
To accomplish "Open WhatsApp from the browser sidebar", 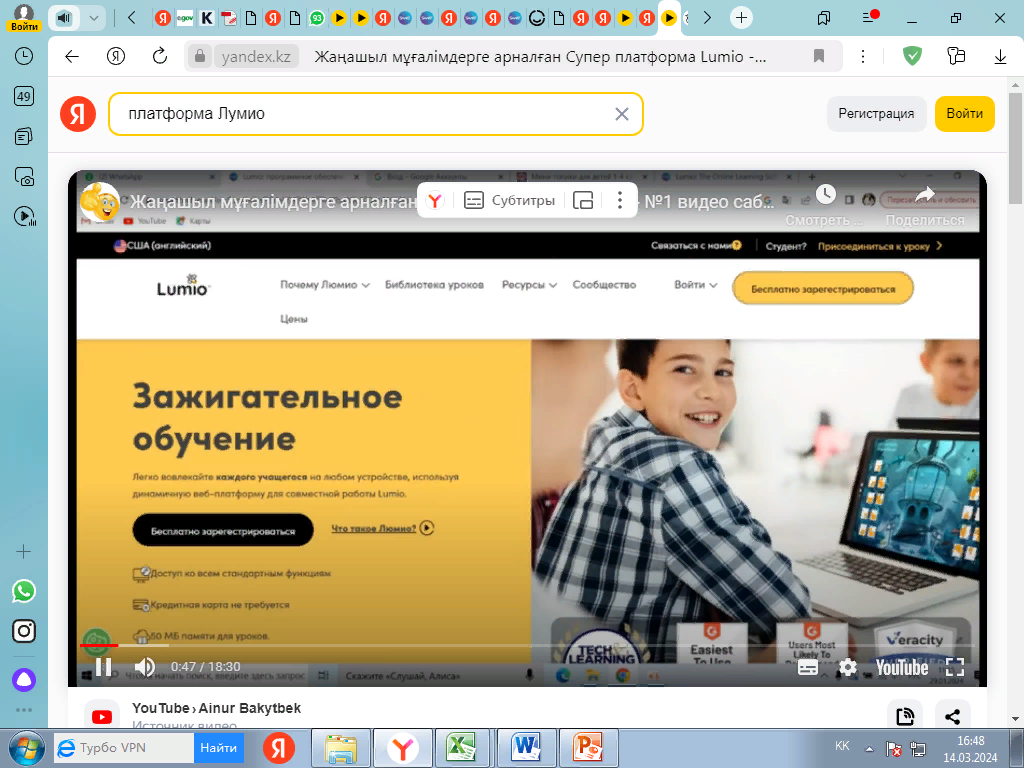I will point(24,591).
